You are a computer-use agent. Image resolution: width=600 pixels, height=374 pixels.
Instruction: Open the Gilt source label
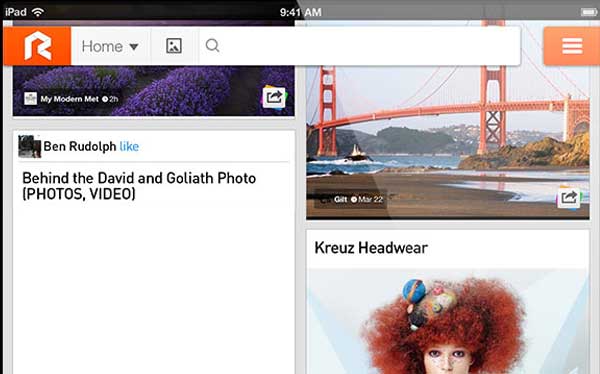pos(340,199)
